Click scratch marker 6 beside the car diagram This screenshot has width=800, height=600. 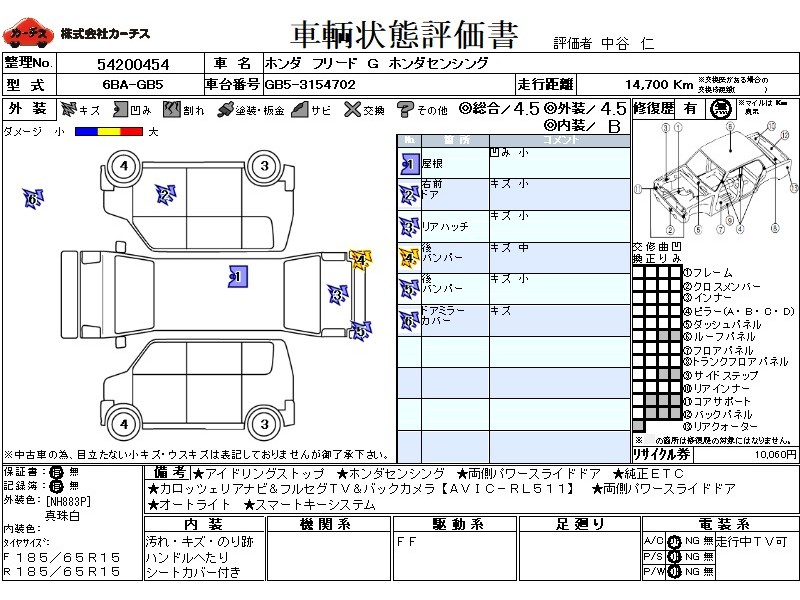point(33,198)
